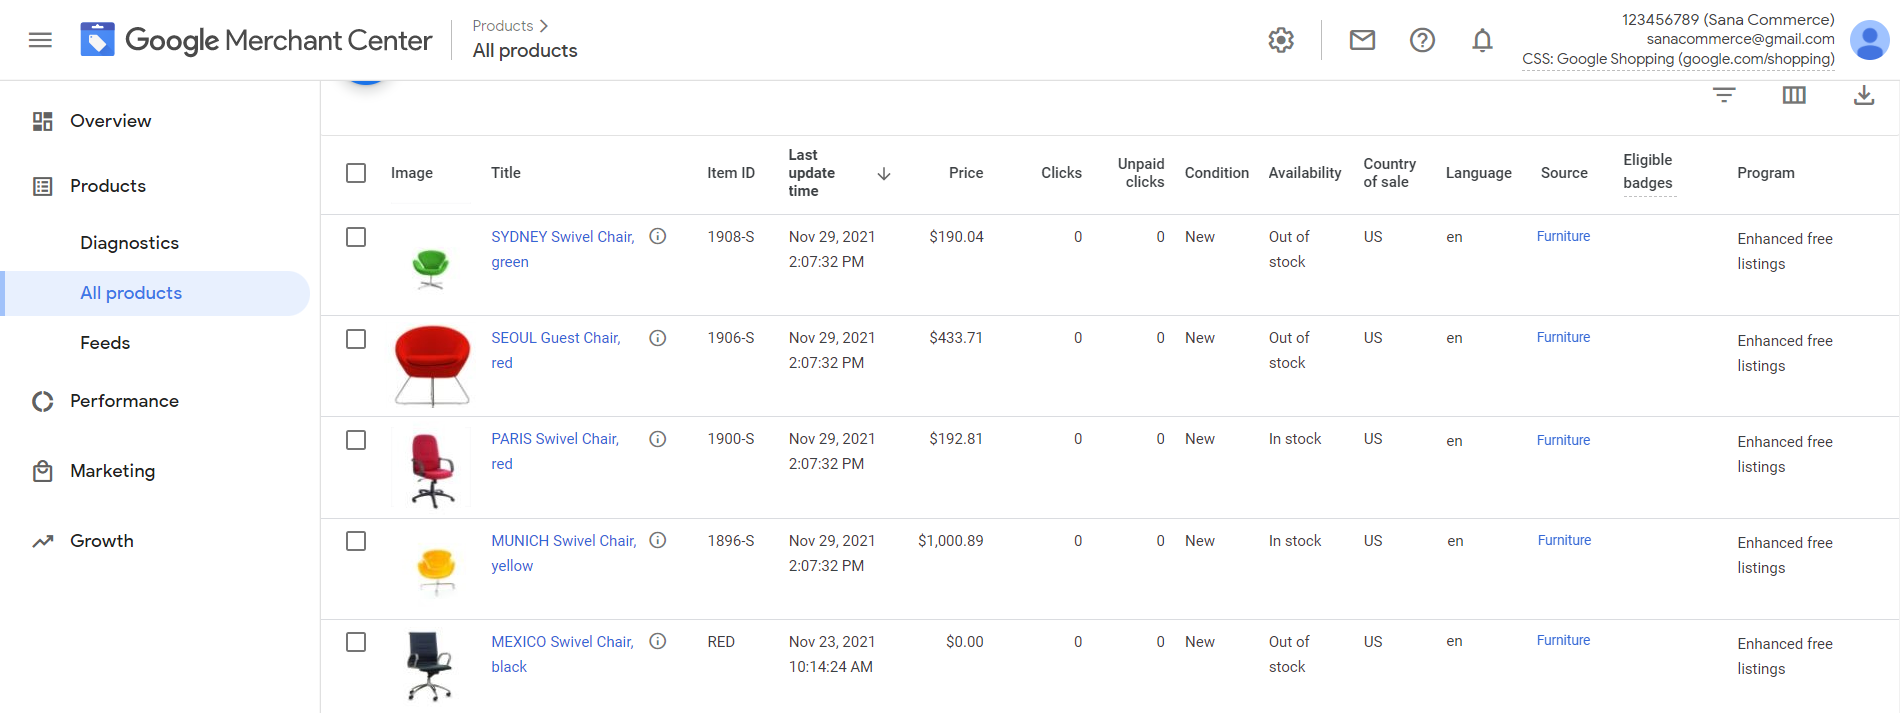Image resolution: width=1900 pixels, height=713 pixels.
Task: Open the help question mark icon
Action: (1422, 40)
